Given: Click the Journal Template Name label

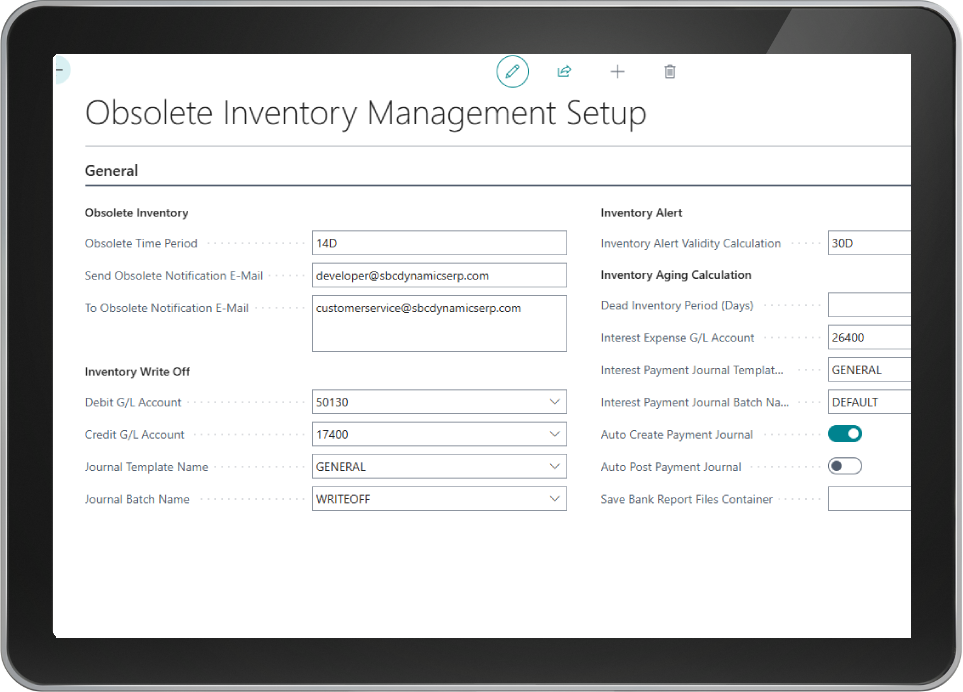Looking at the screenshot, I should [146, 467].
